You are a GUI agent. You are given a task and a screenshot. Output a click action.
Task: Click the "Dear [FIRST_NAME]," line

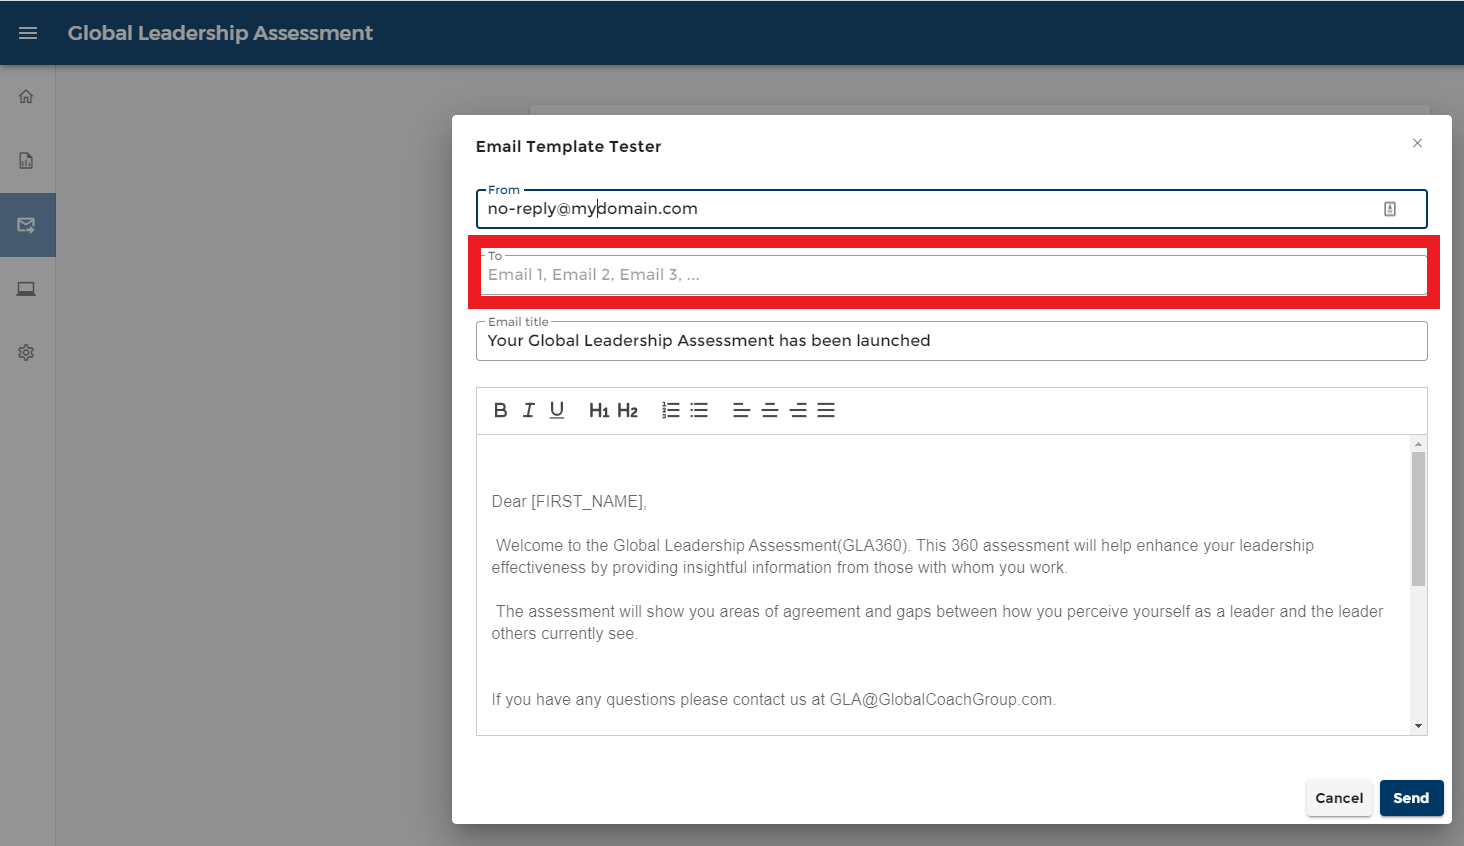(569, 502)
